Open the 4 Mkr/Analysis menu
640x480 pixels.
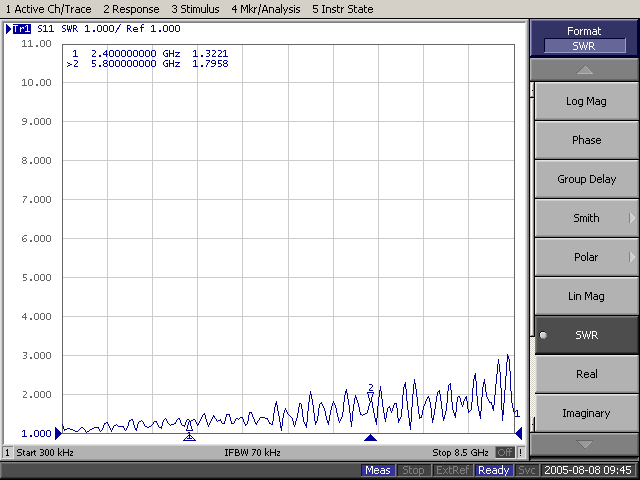pos(266,9)
